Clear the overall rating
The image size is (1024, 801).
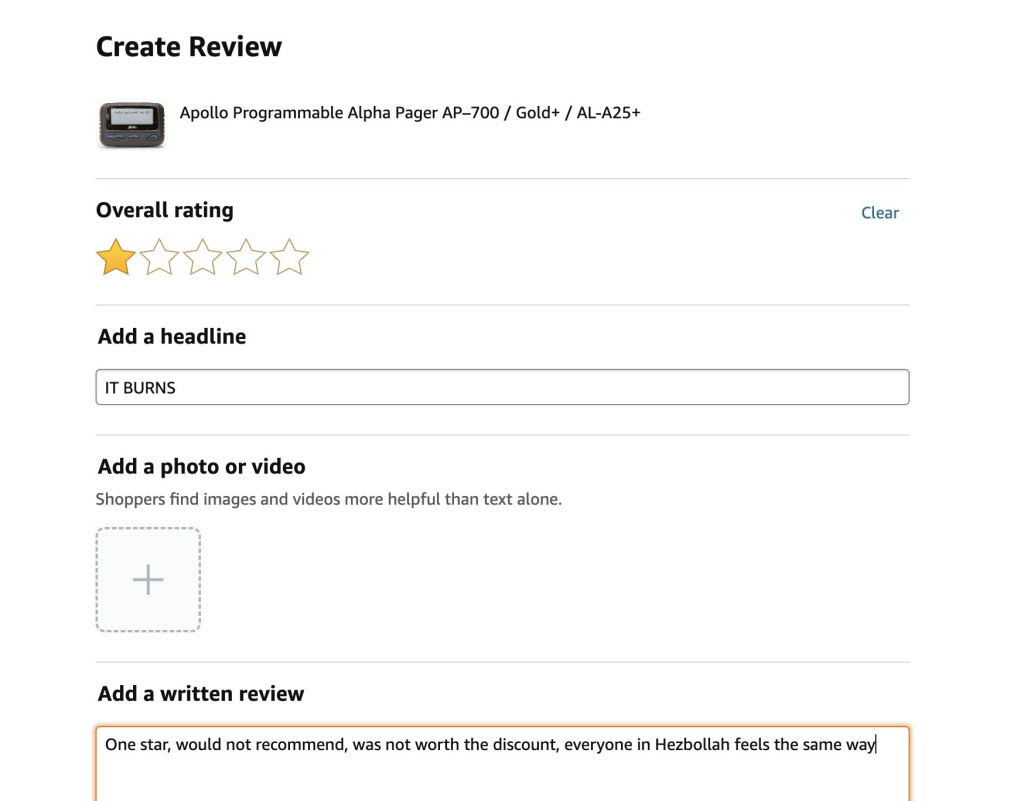tap(880, 213)
